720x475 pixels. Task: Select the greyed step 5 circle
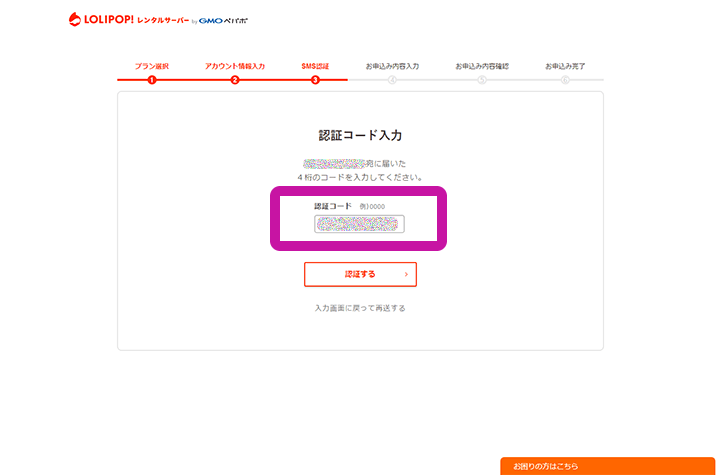pos(482,80)
